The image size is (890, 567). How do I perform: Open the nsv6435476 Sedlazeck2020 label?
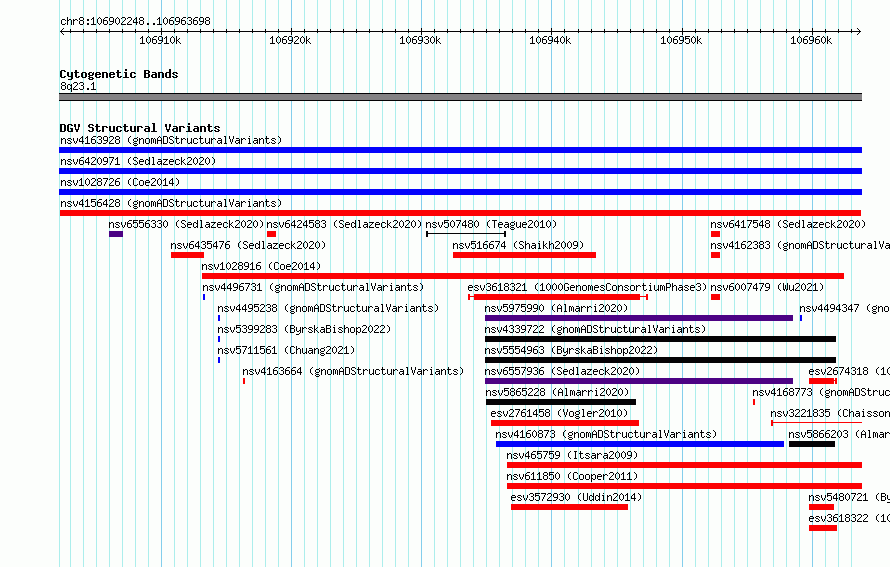pos(248,245)
